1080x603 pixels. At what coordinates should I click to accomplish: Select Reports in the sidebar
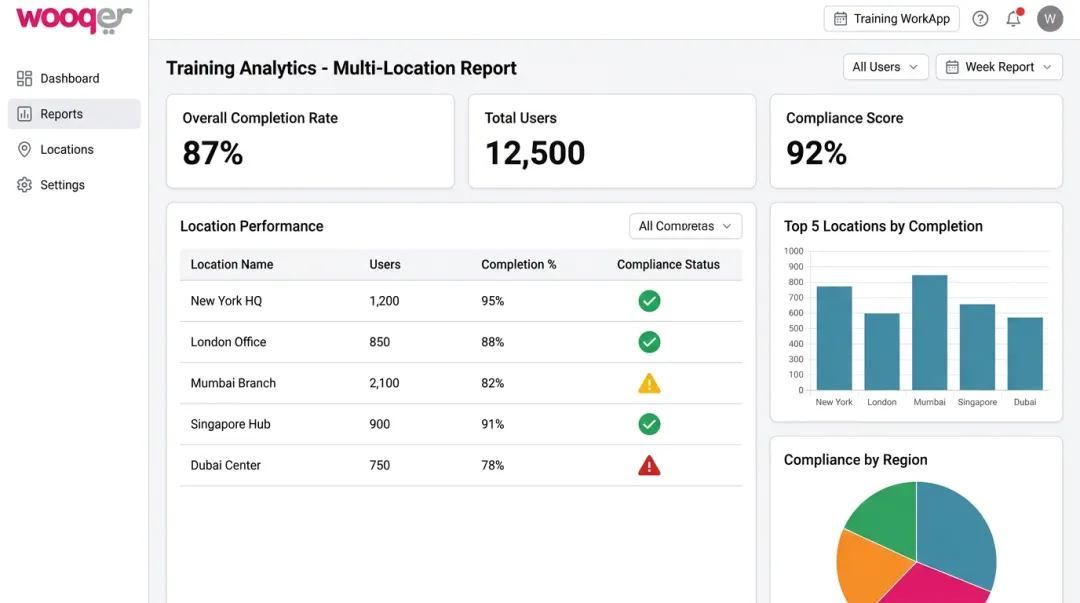point(74,114)
